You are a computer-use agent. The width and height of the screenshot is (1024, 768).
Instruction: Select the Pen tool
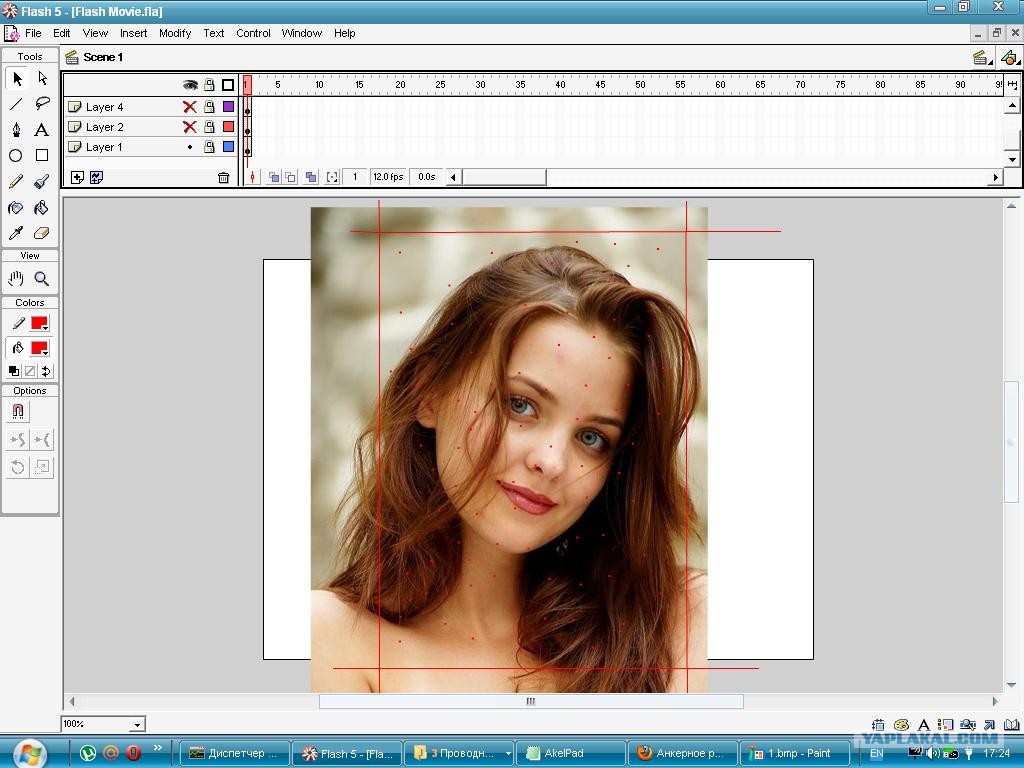pyautogui.click(x=16, y=129)
